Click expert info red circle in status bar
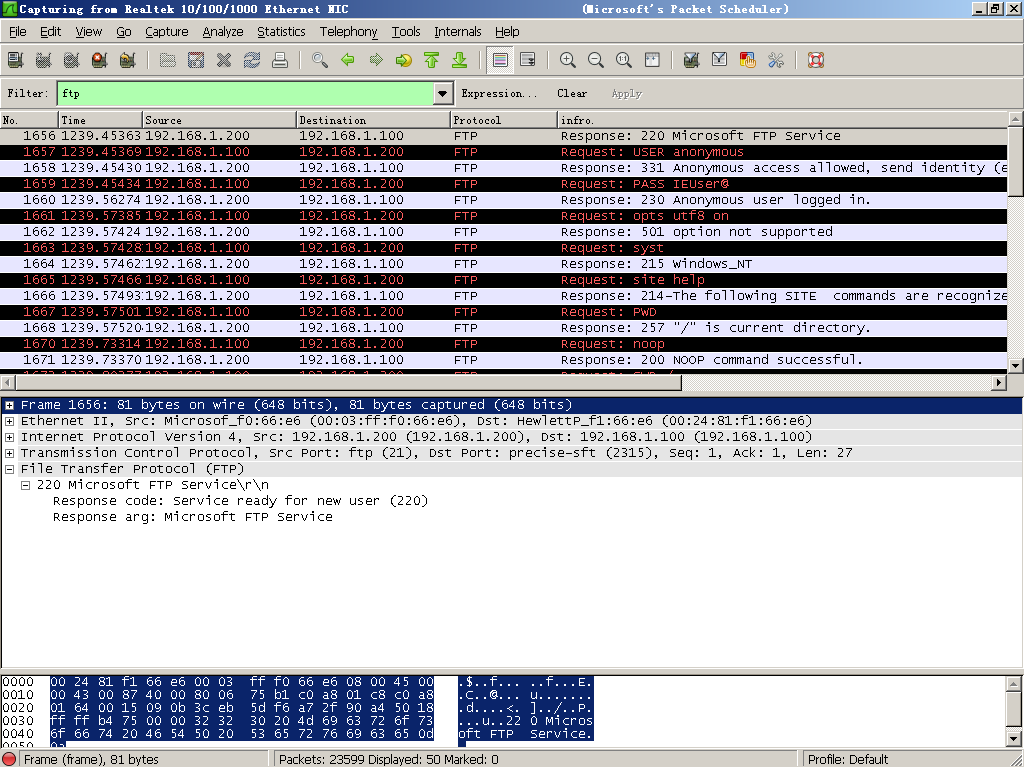Viewport: 1024px width, 768px height. tap(10, 760)
